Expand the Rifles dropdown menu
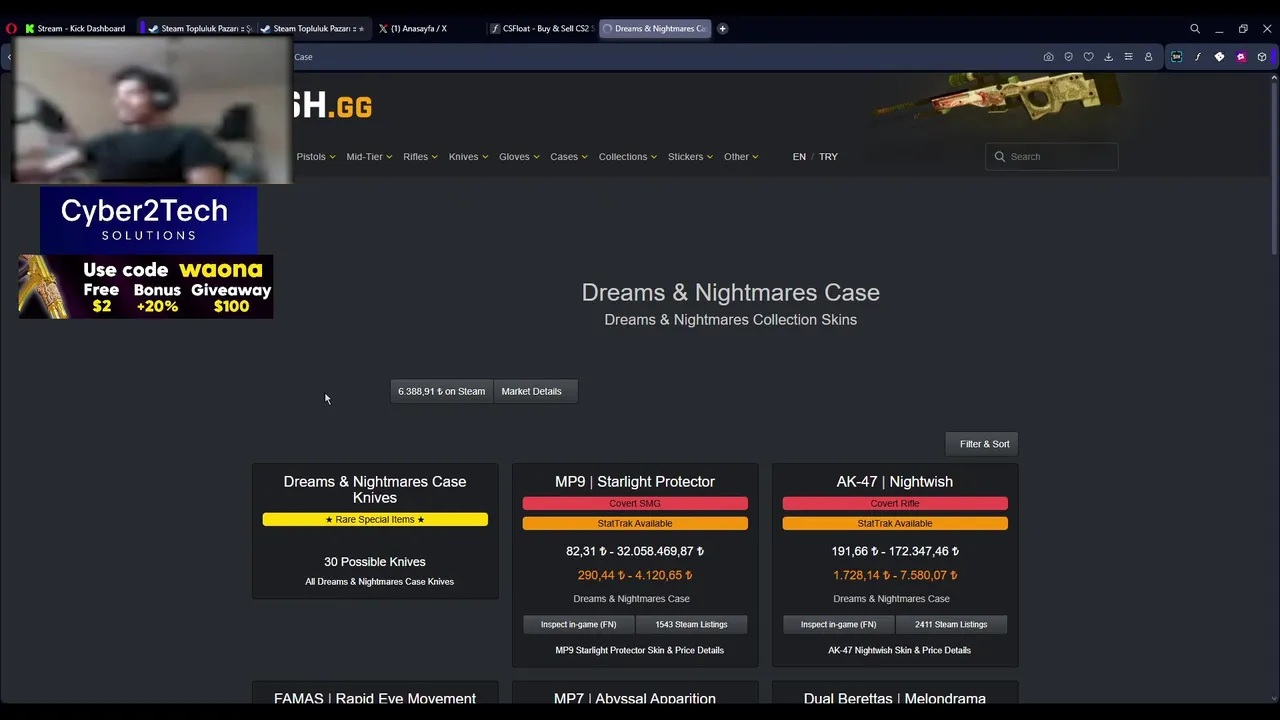Screen dimensions: 1280x720 pos(420,157)
